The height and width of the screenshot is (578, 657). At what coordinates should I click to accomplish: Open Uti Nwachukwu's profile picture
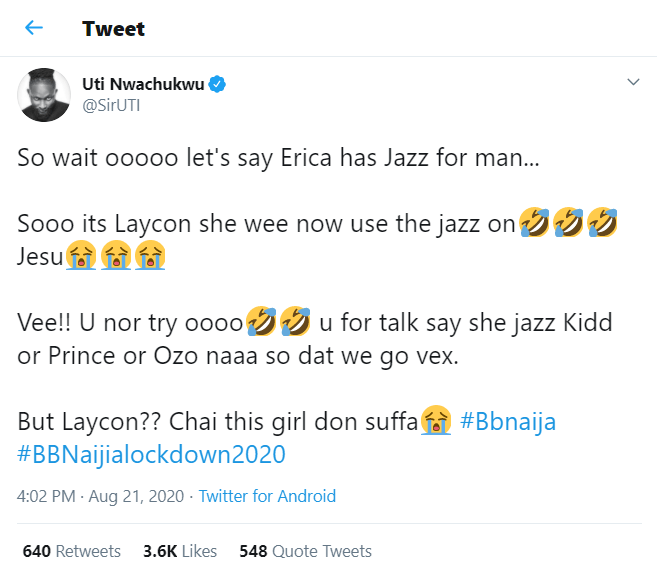41,95
